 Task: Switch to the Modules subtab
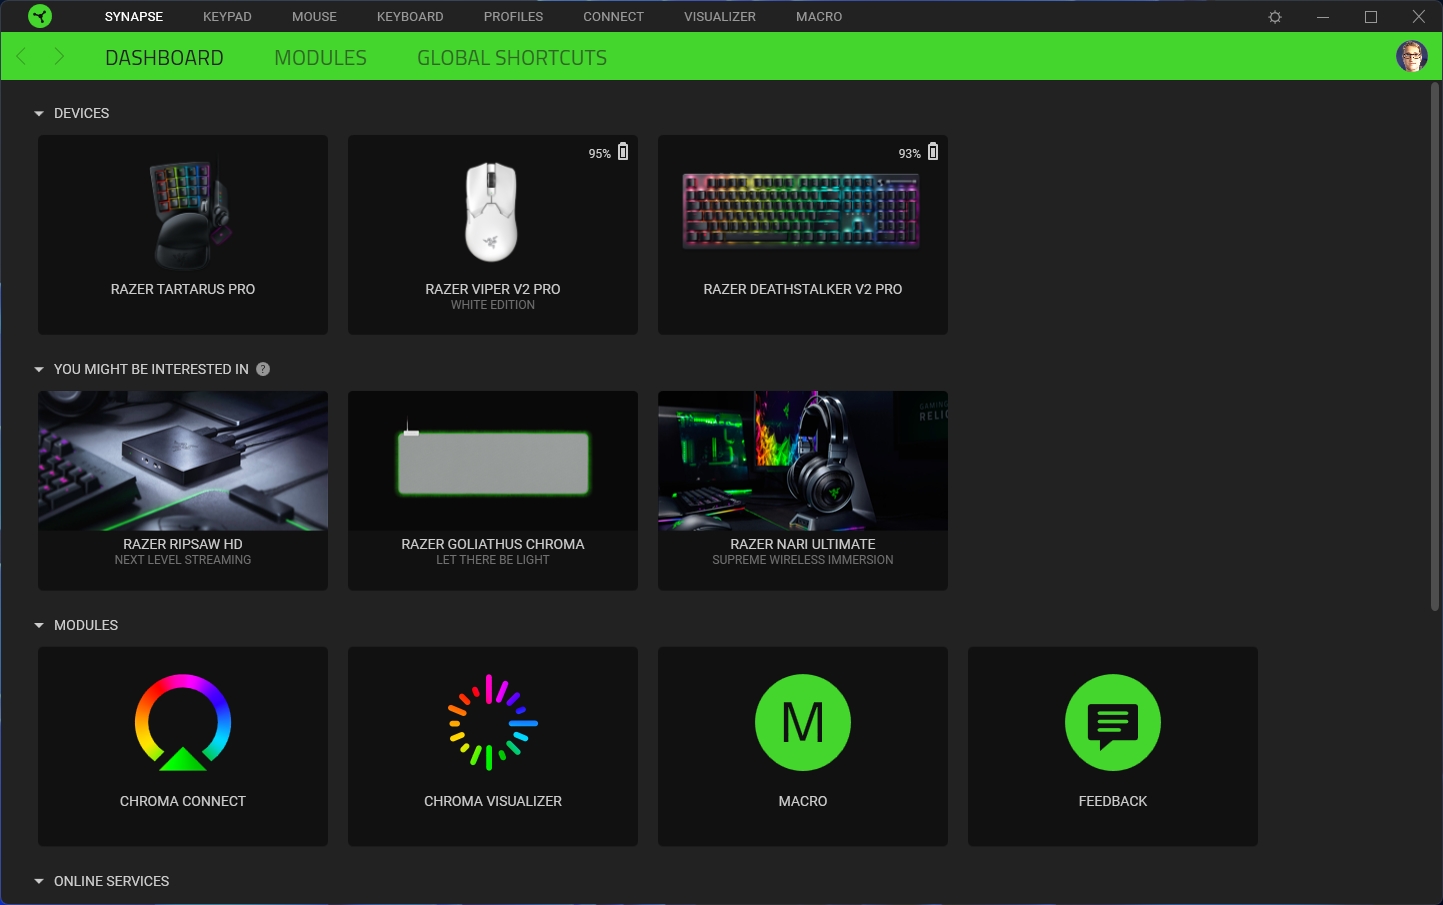(x=320, y=58)
